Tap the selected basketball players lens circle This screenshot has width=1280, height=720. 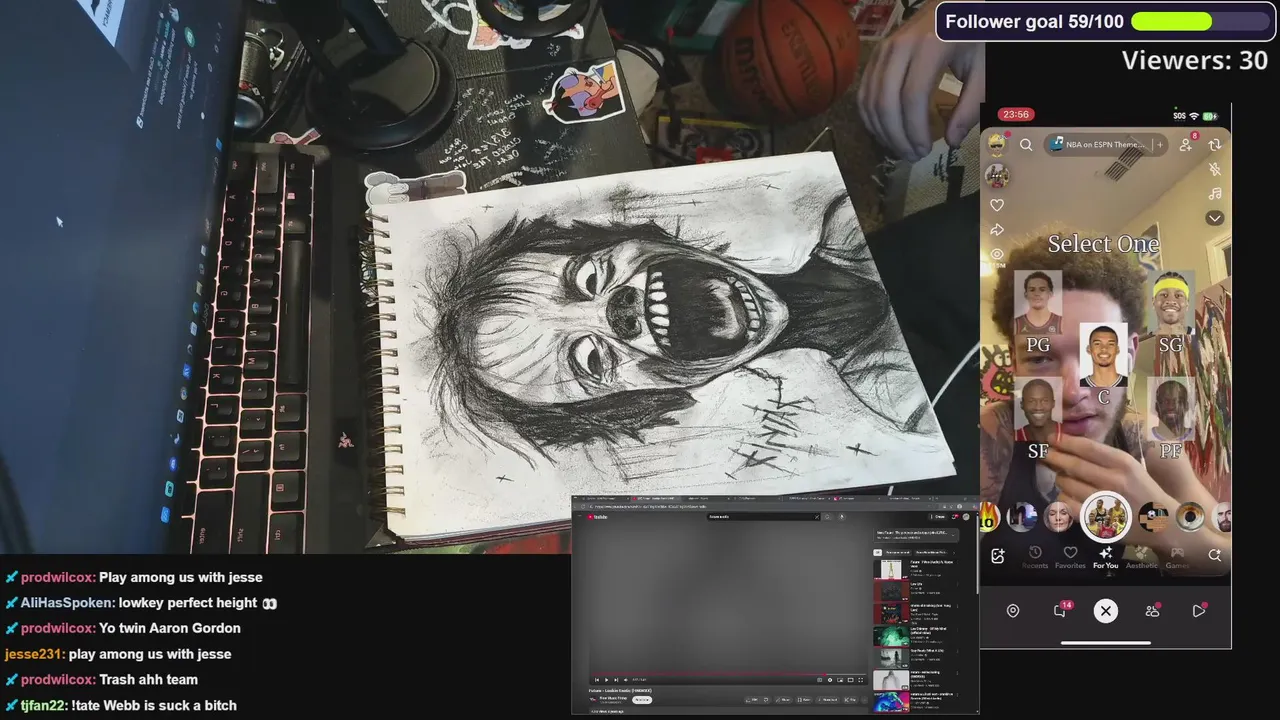(x=1105, y=517)
